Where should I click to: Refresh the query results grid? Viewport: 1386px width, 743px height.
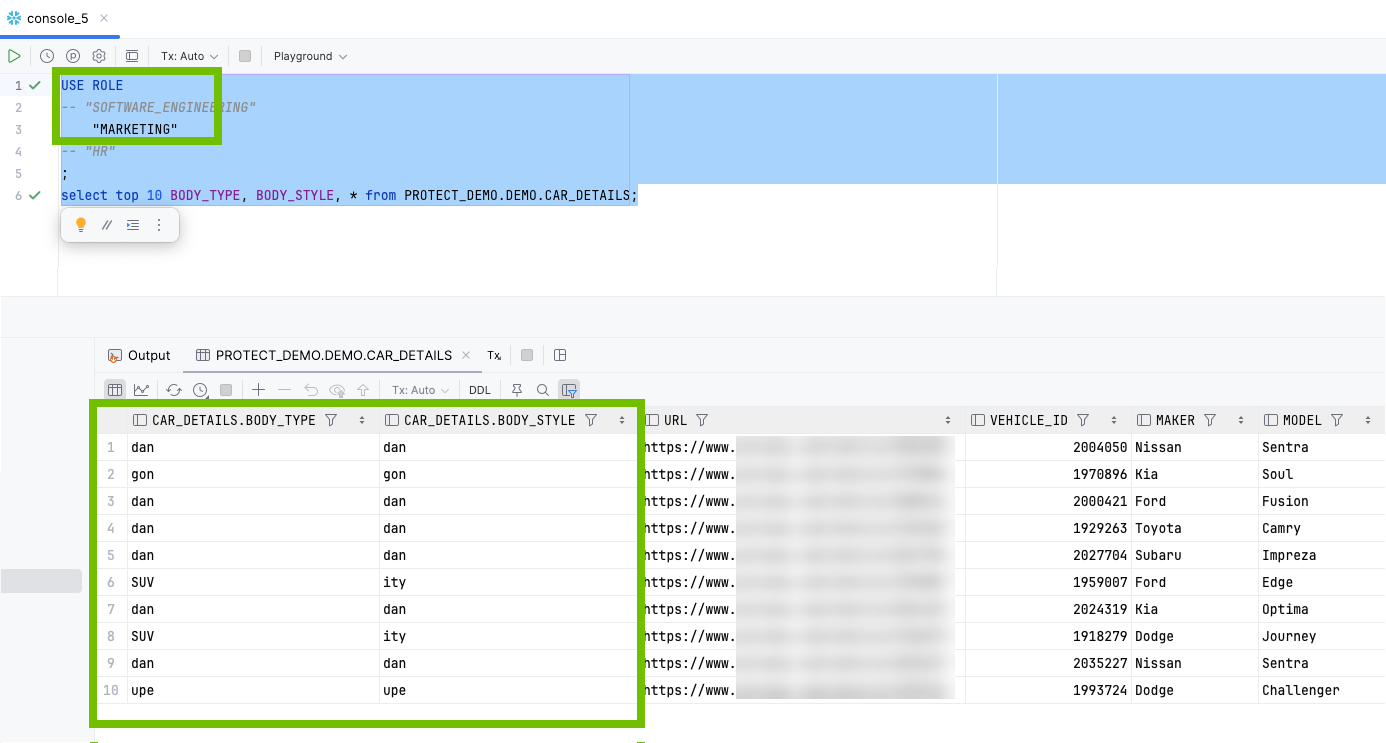point(173,390)
